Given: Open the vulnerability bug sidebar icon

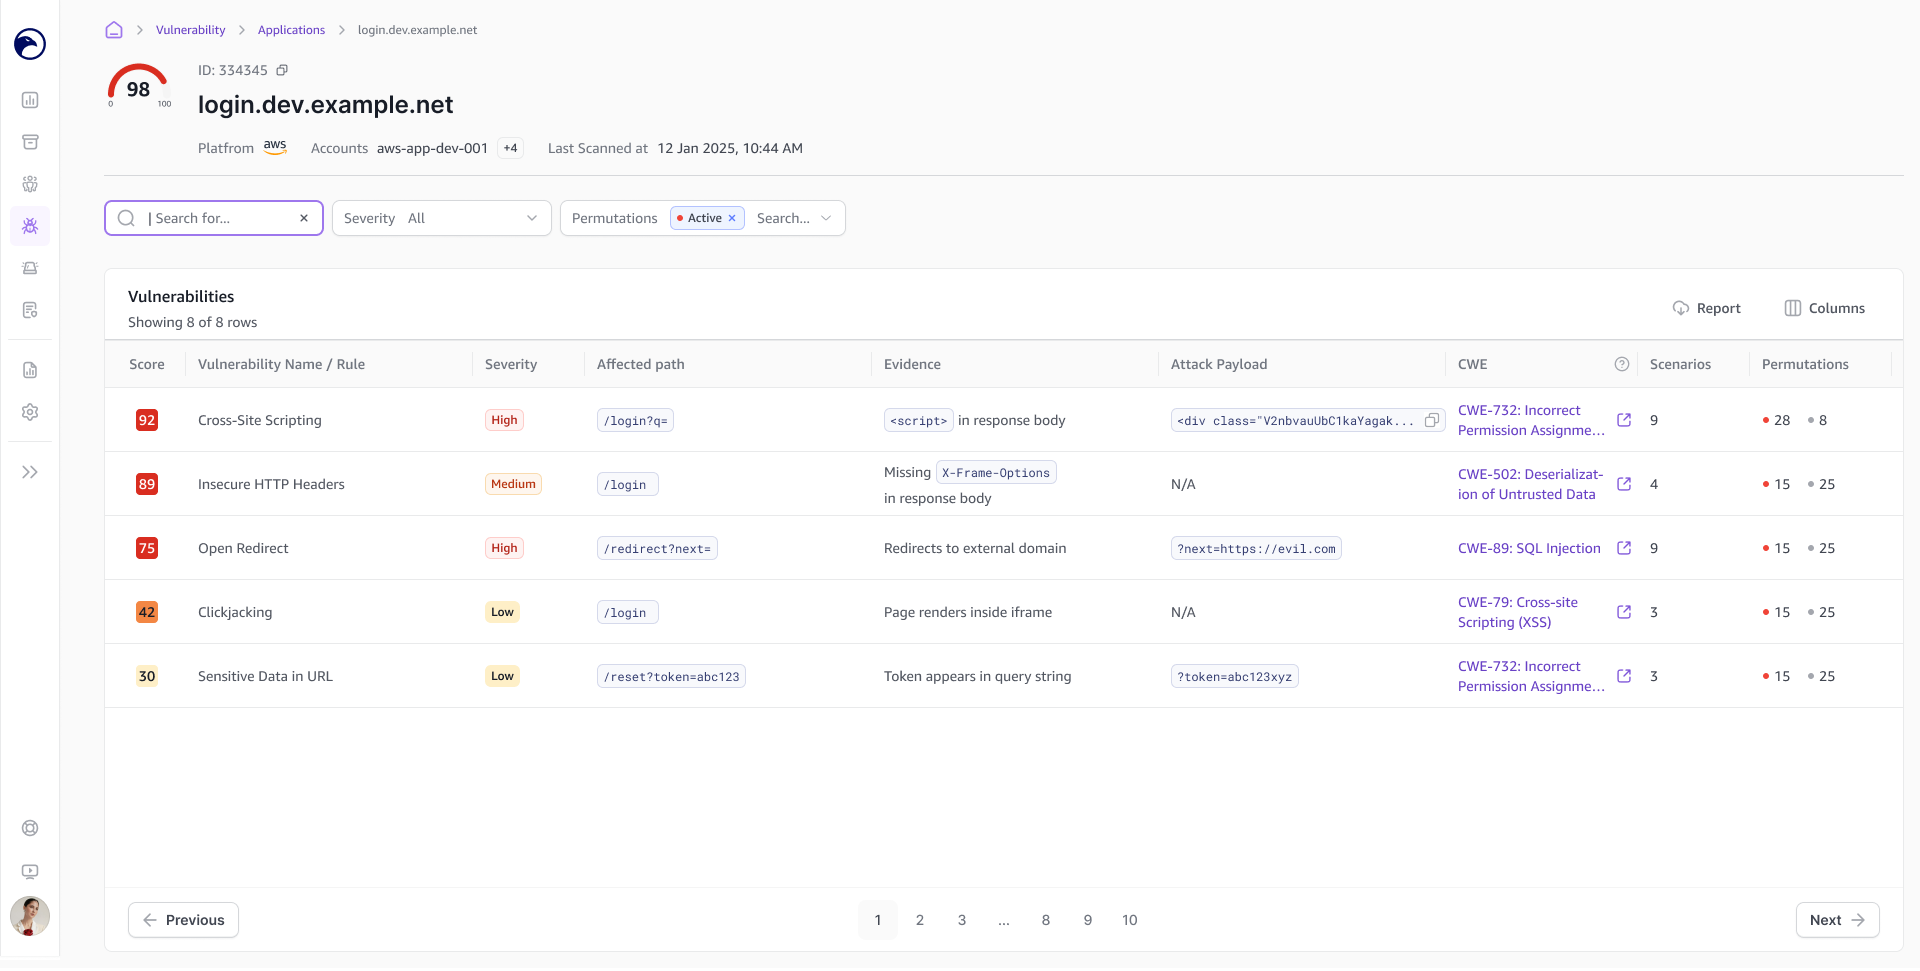Looking at the screenshot, I should 30,226.
